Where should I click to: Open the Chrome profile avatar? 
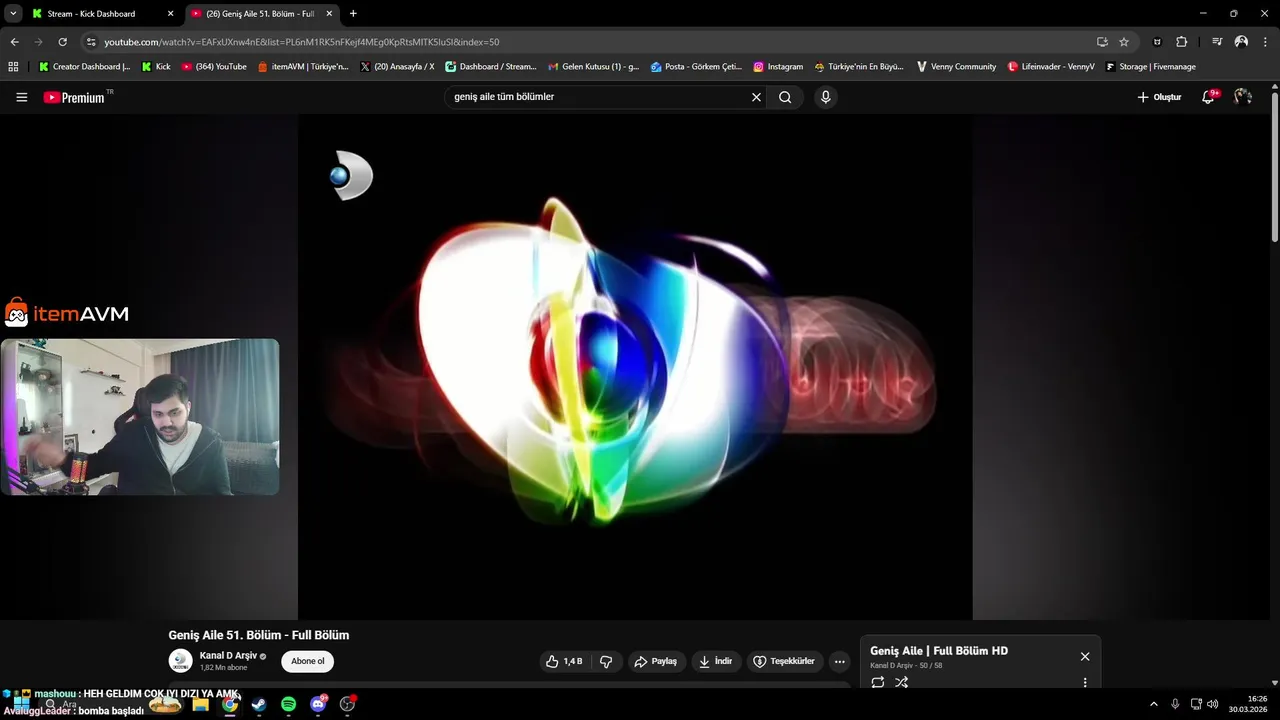point(1241,42)
